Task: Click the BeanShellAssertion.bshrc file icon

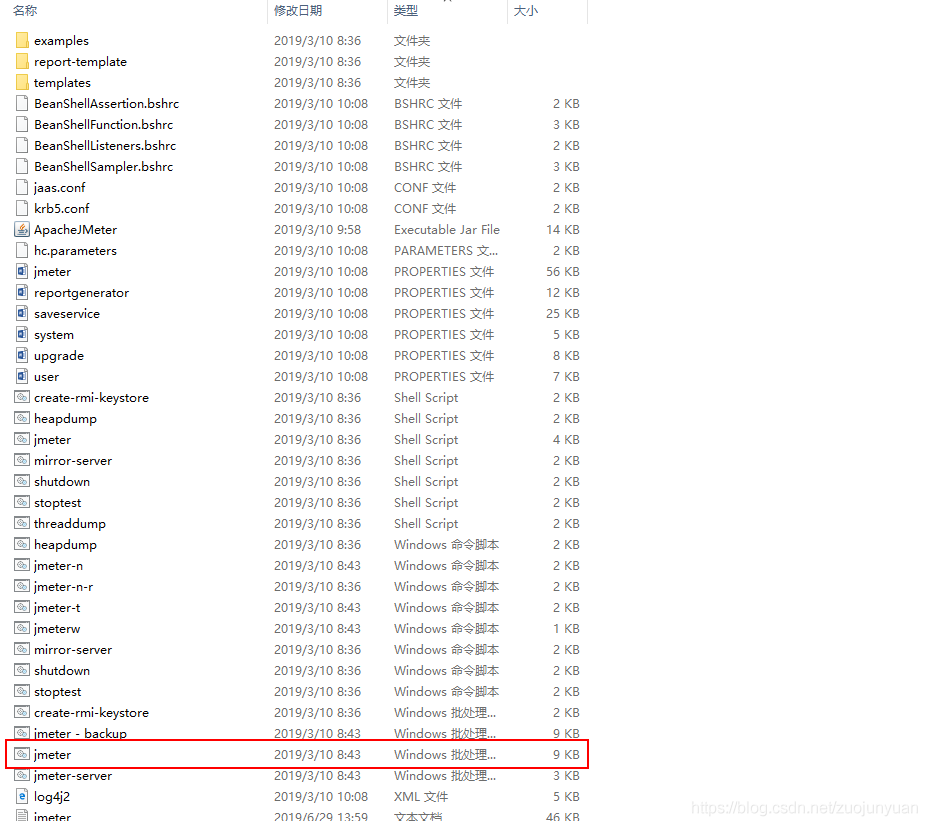Action: 22,103
